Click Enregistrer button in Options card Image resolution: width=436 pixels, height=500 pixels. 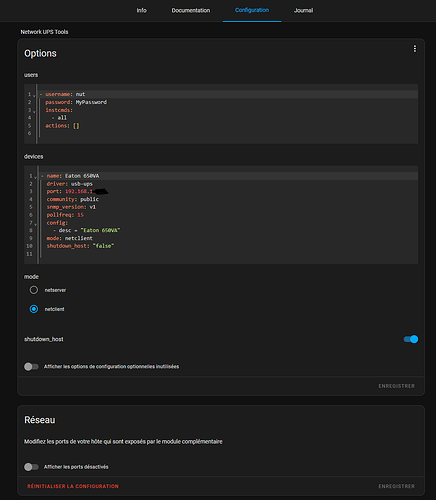click(x=397, y=386)
